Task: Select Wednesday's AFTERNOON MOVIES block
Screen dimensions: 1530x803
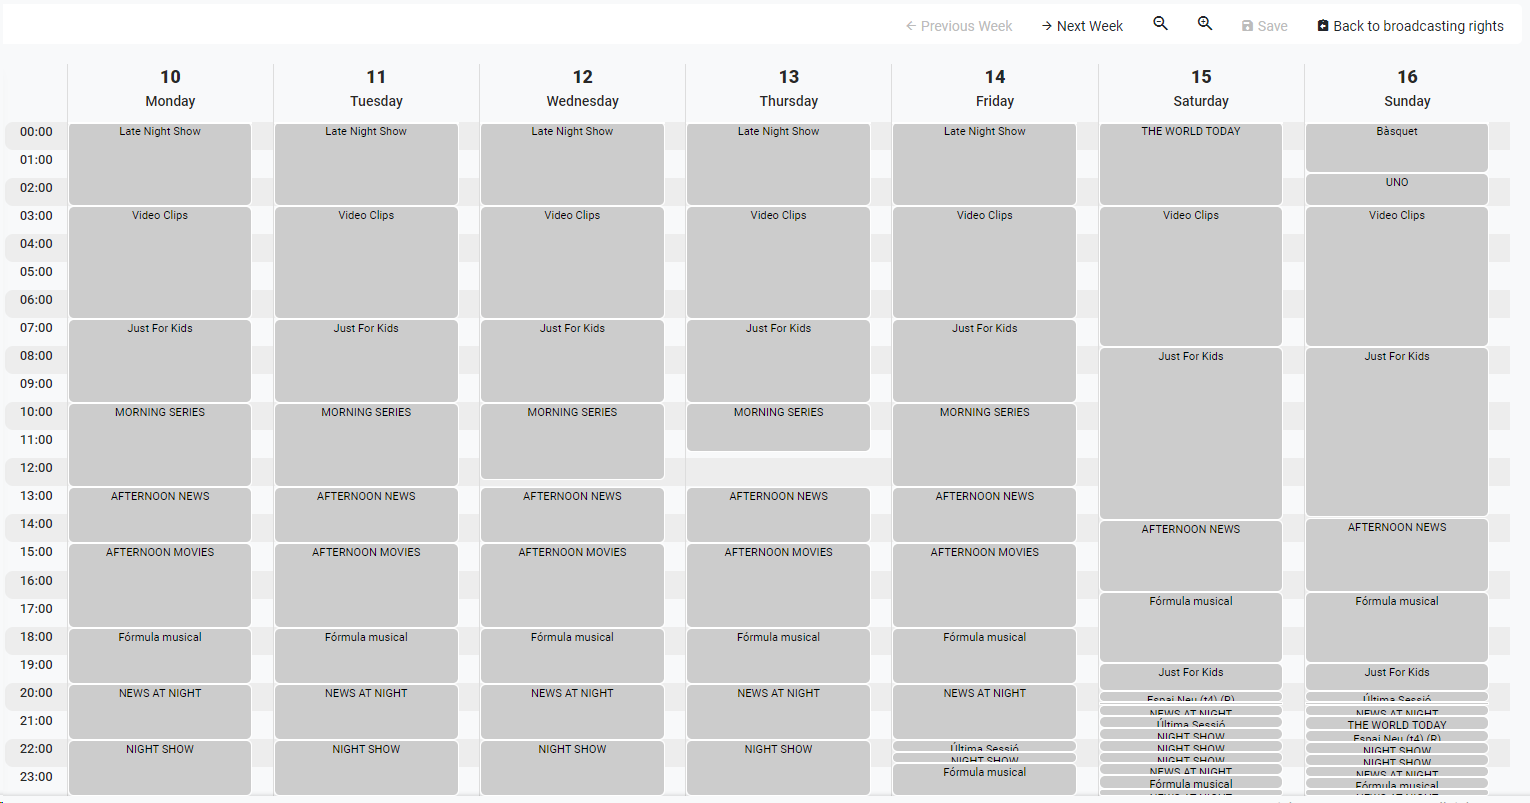Action: pyautogui.click(x=572, y=585)
